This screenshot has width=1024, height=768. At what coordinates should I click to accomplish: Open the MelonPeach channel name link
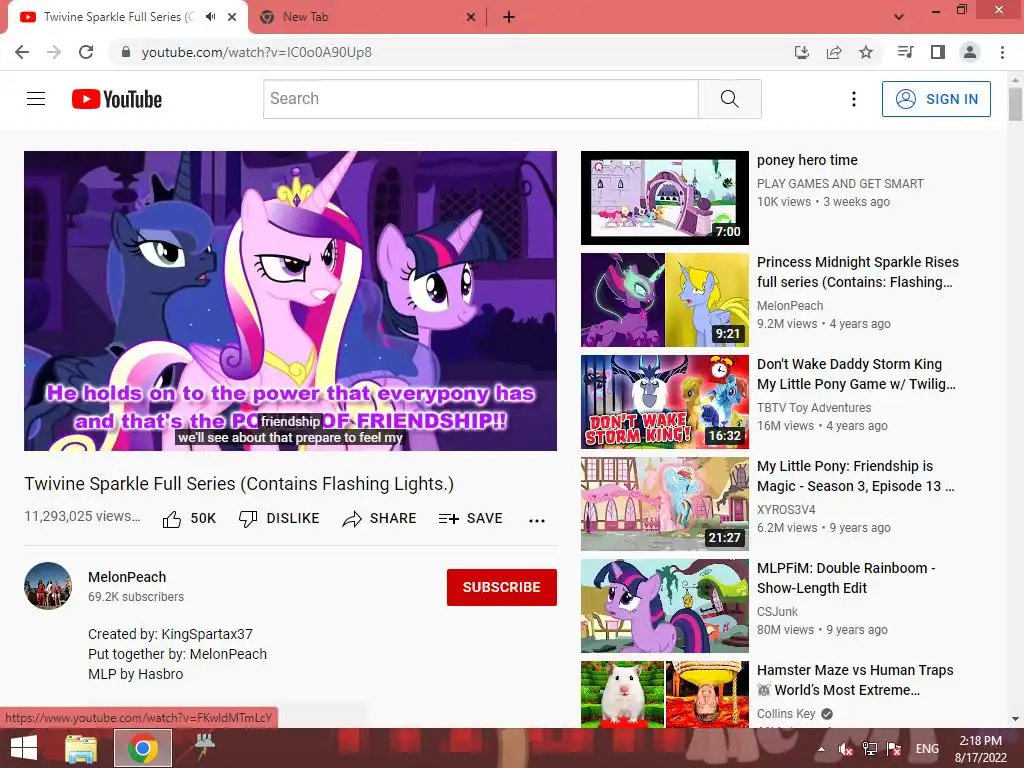[x=127, y=577]
